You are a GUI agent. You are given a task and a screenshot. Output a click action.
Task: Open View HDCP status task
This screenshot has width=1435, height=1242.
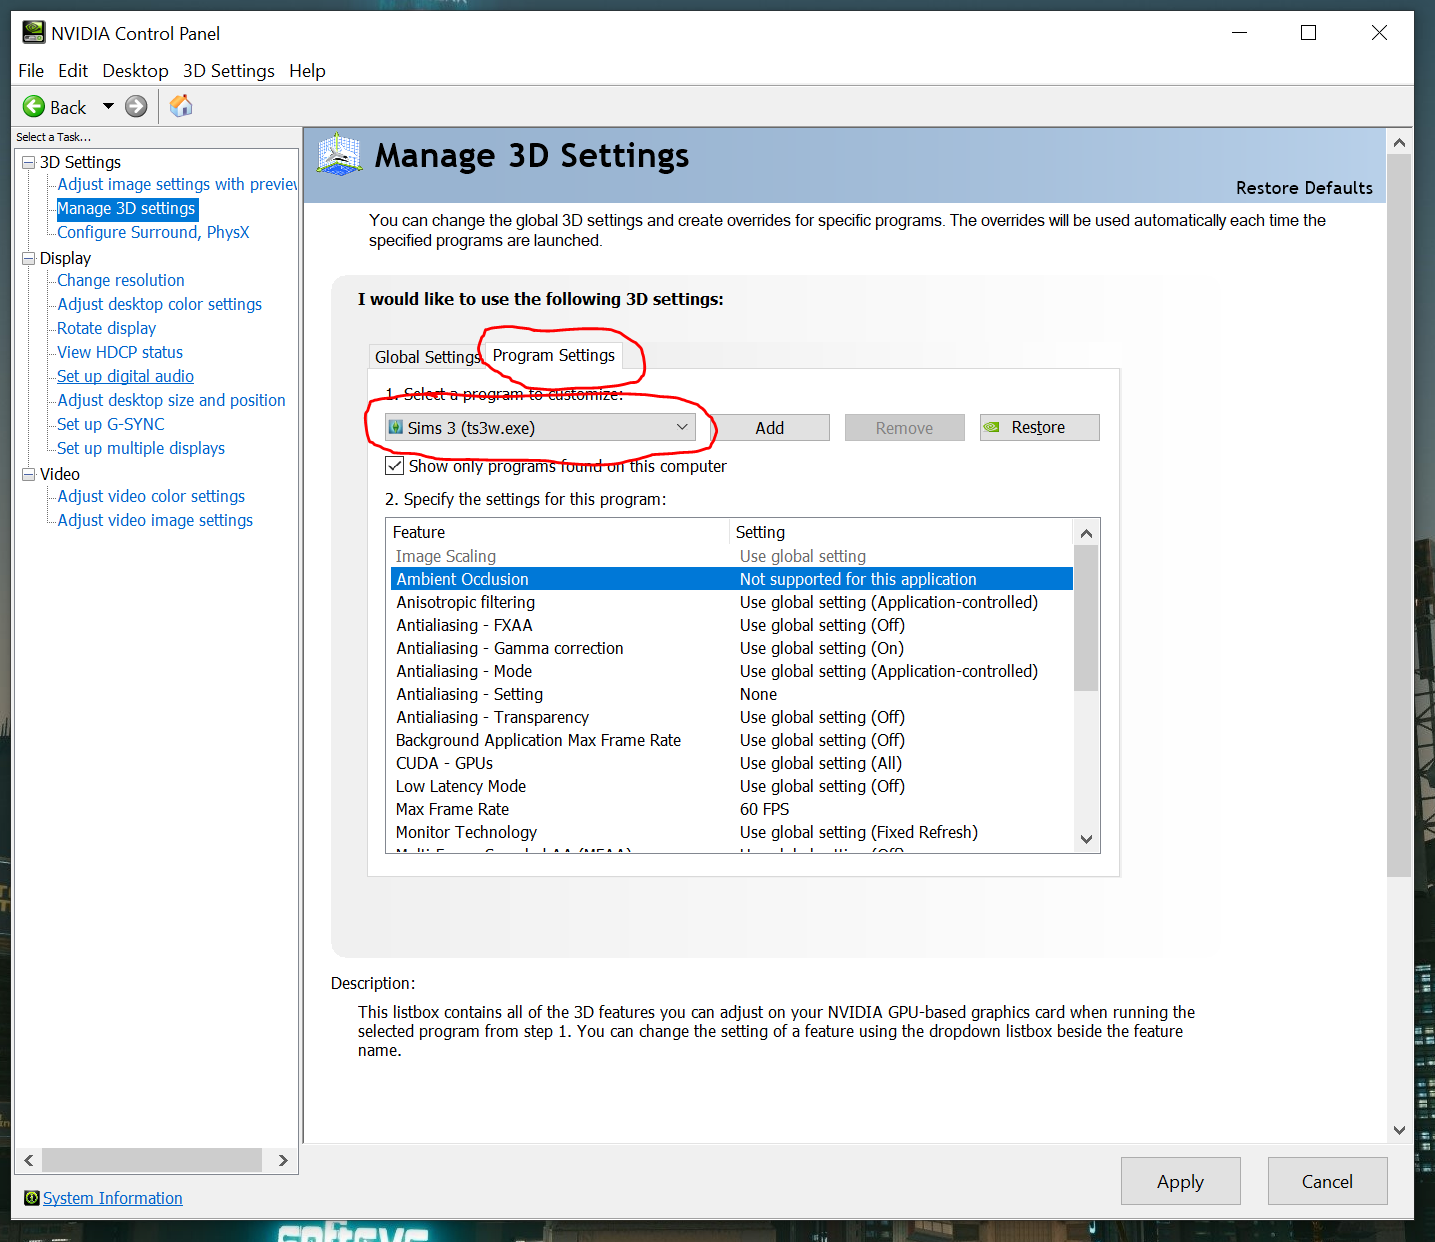[x=120, y=352]
